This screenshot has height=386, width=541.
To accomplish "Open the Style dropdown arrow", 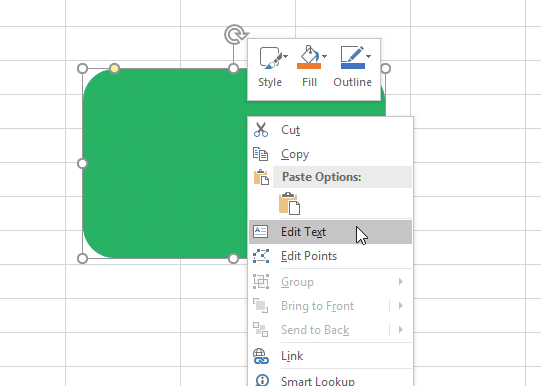I will click(x=286, y=56).
